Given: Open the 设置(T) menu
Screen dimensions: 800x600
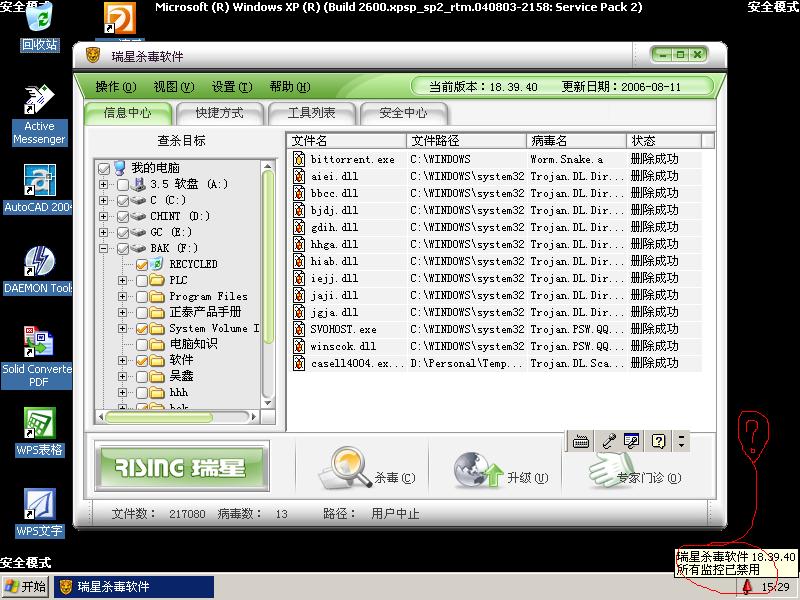Looking at the screenshot, I should [x=232, y=87].
